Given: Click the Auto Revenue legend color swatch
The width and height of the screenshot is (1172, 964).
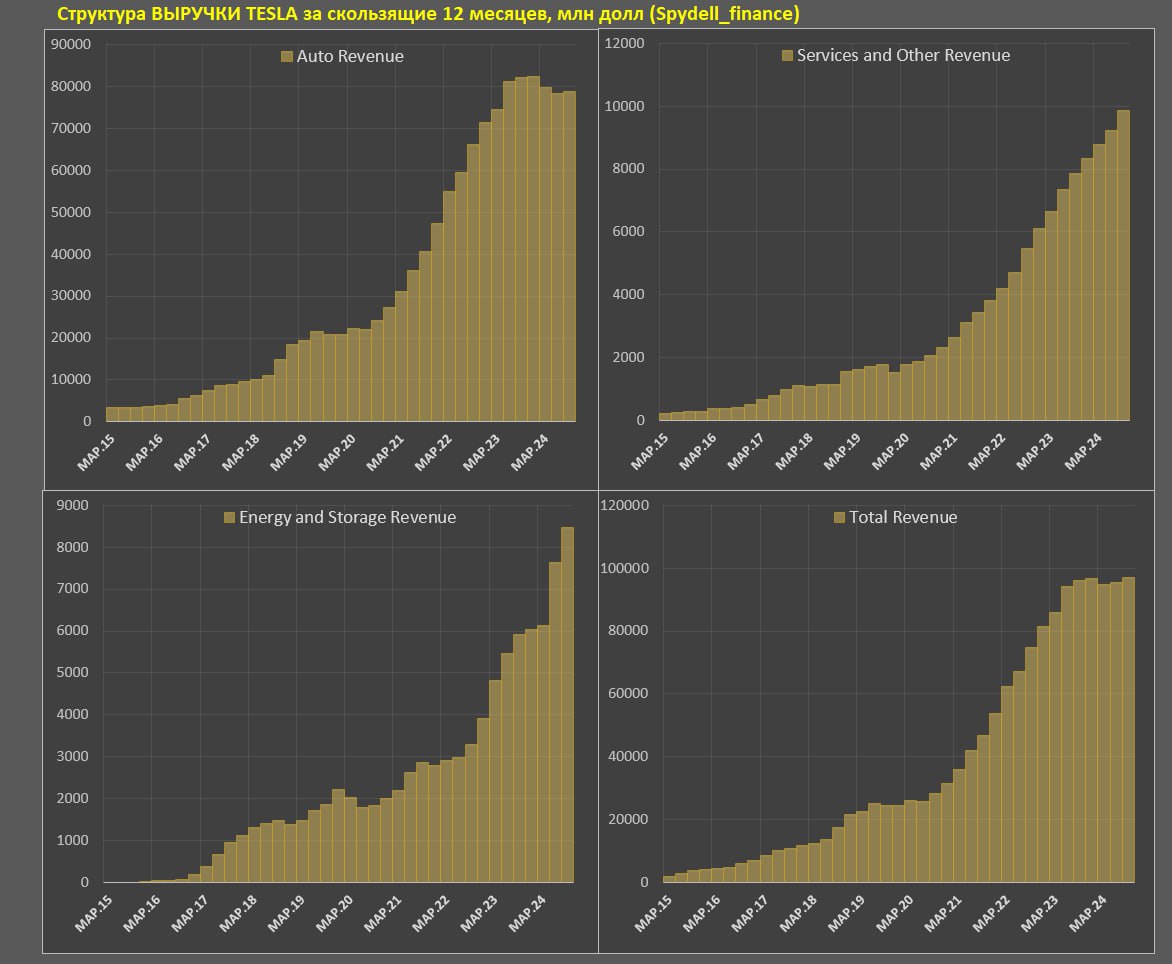Looking at the screenshot, I should (x=286, y=57).
